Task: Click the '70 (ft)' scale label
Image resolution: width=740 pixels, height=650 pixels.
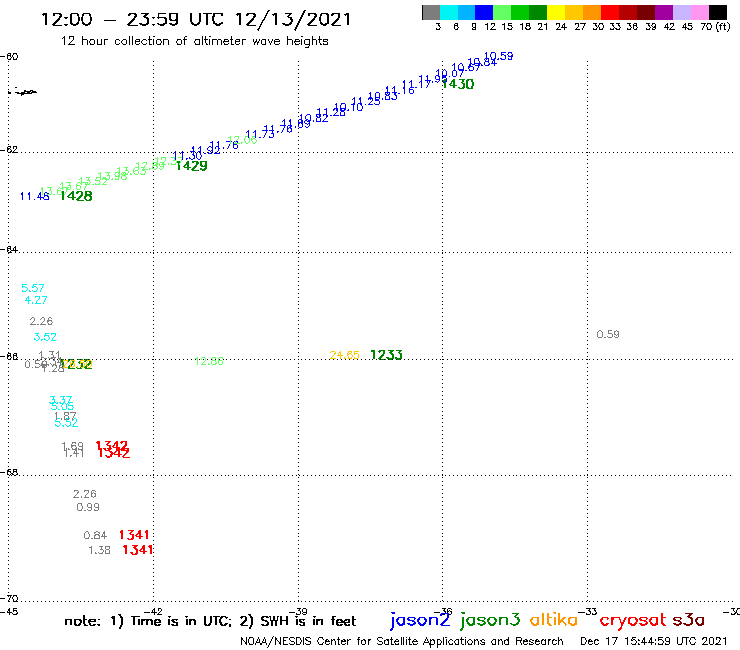Action: click(x=715, y=27)
